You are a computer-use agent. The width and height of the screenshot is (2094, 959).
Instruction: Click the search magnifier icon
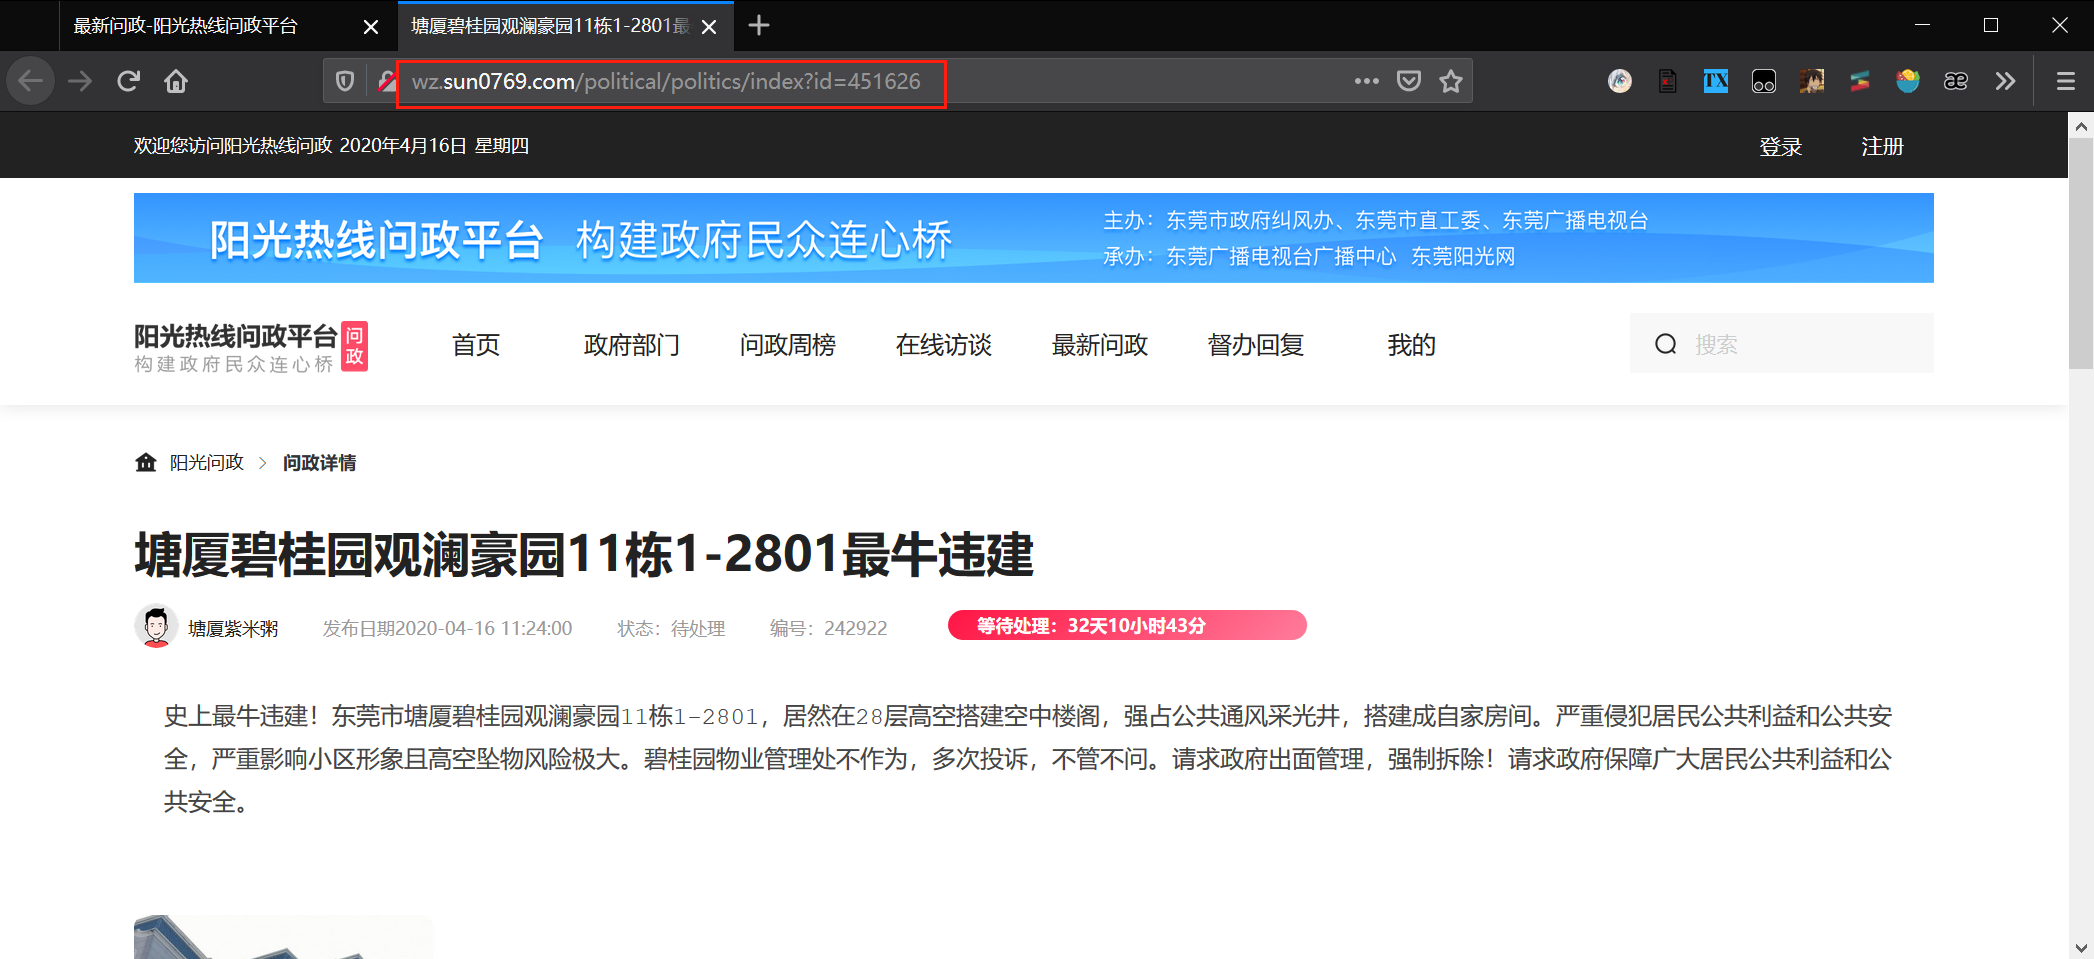[1665, 344]
